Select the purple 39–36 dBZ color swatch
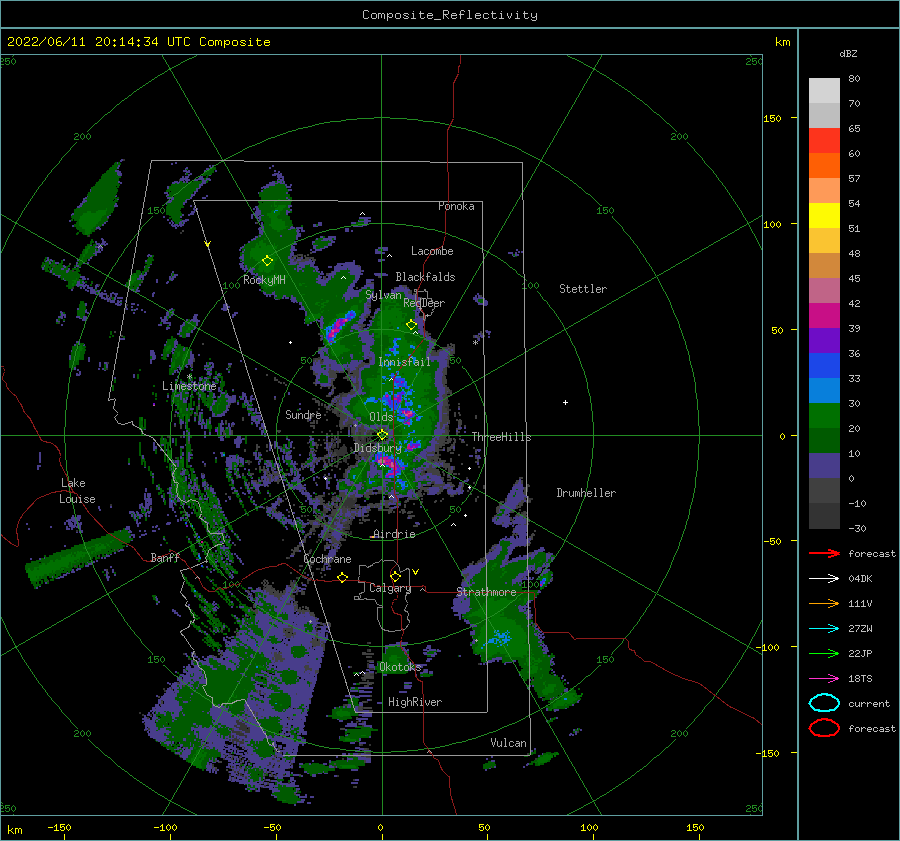The image size is (900, 841). click(x=824, y=340)
